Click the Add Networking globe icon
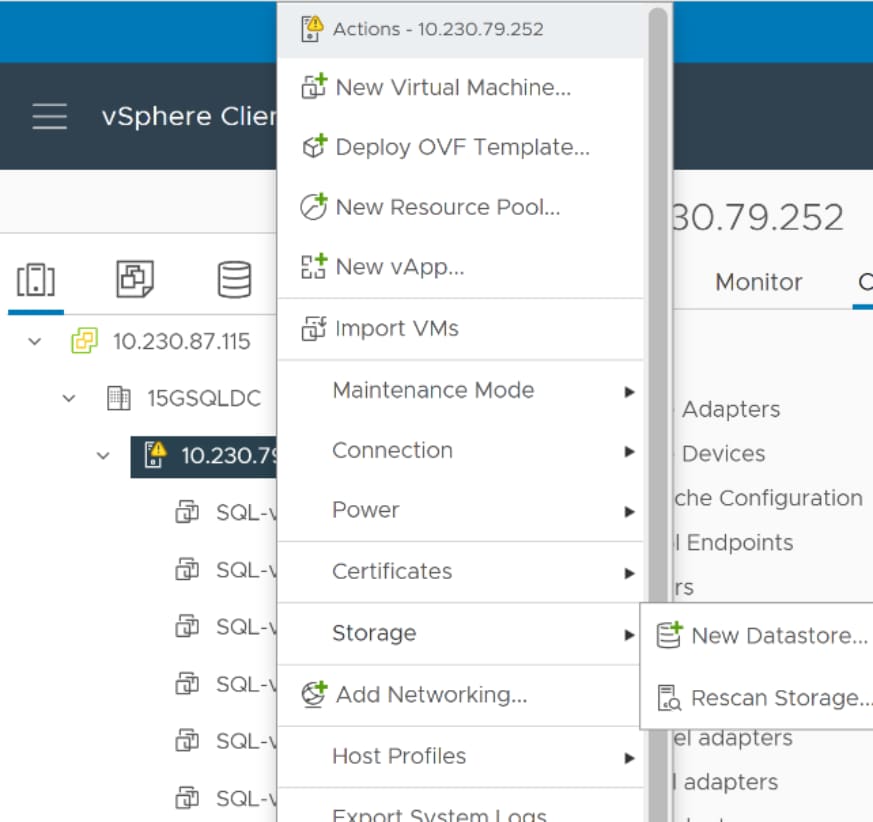The image size is (873, 822). pos(314,694)
